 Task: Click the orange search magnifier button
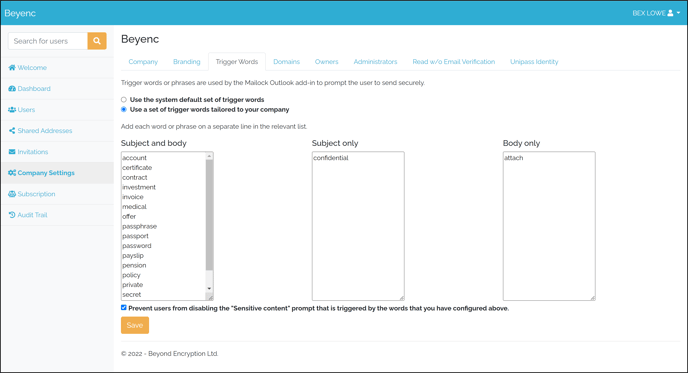tap(97, 41)
